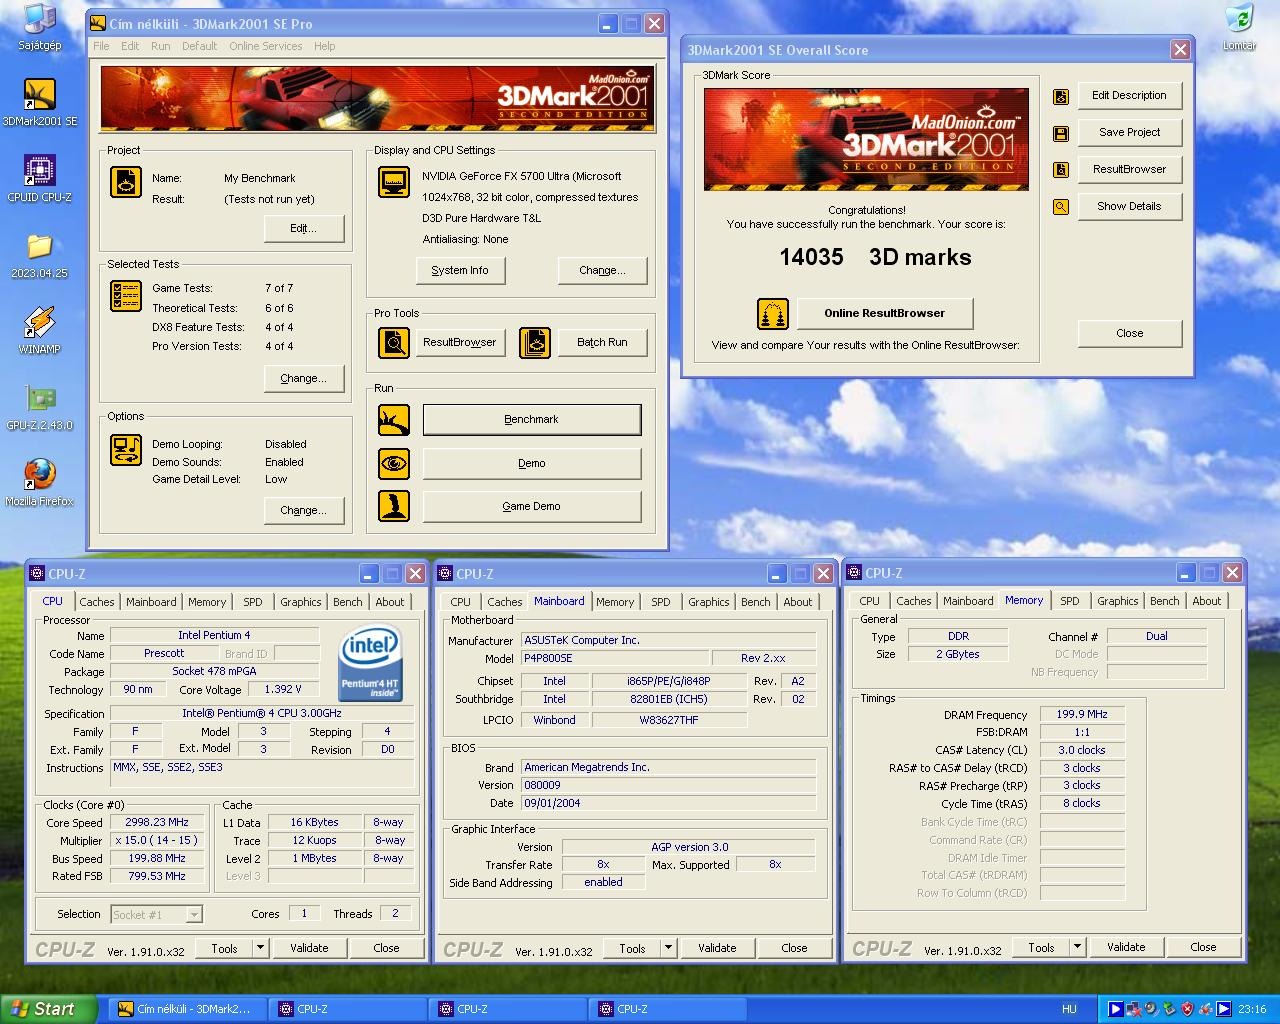Click the Show Details magnifier icon
1280x1024 pixels.
(1061, 207)
